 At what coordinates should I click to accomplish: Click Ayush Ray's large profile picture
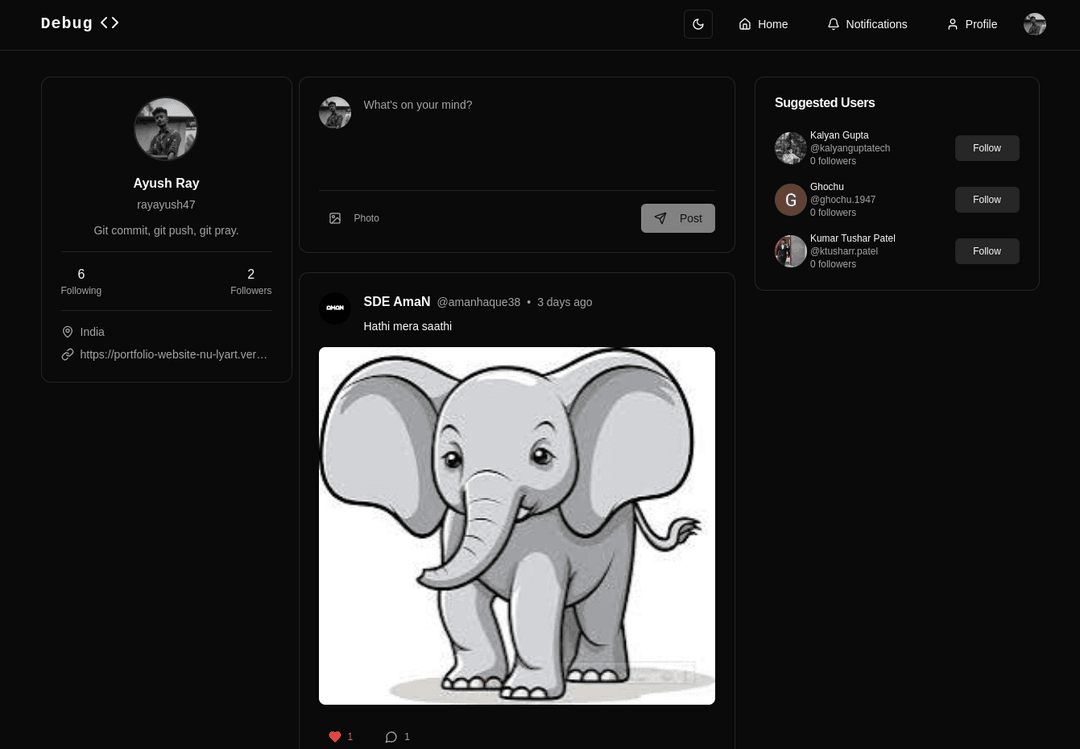click(x=166, y=129)
